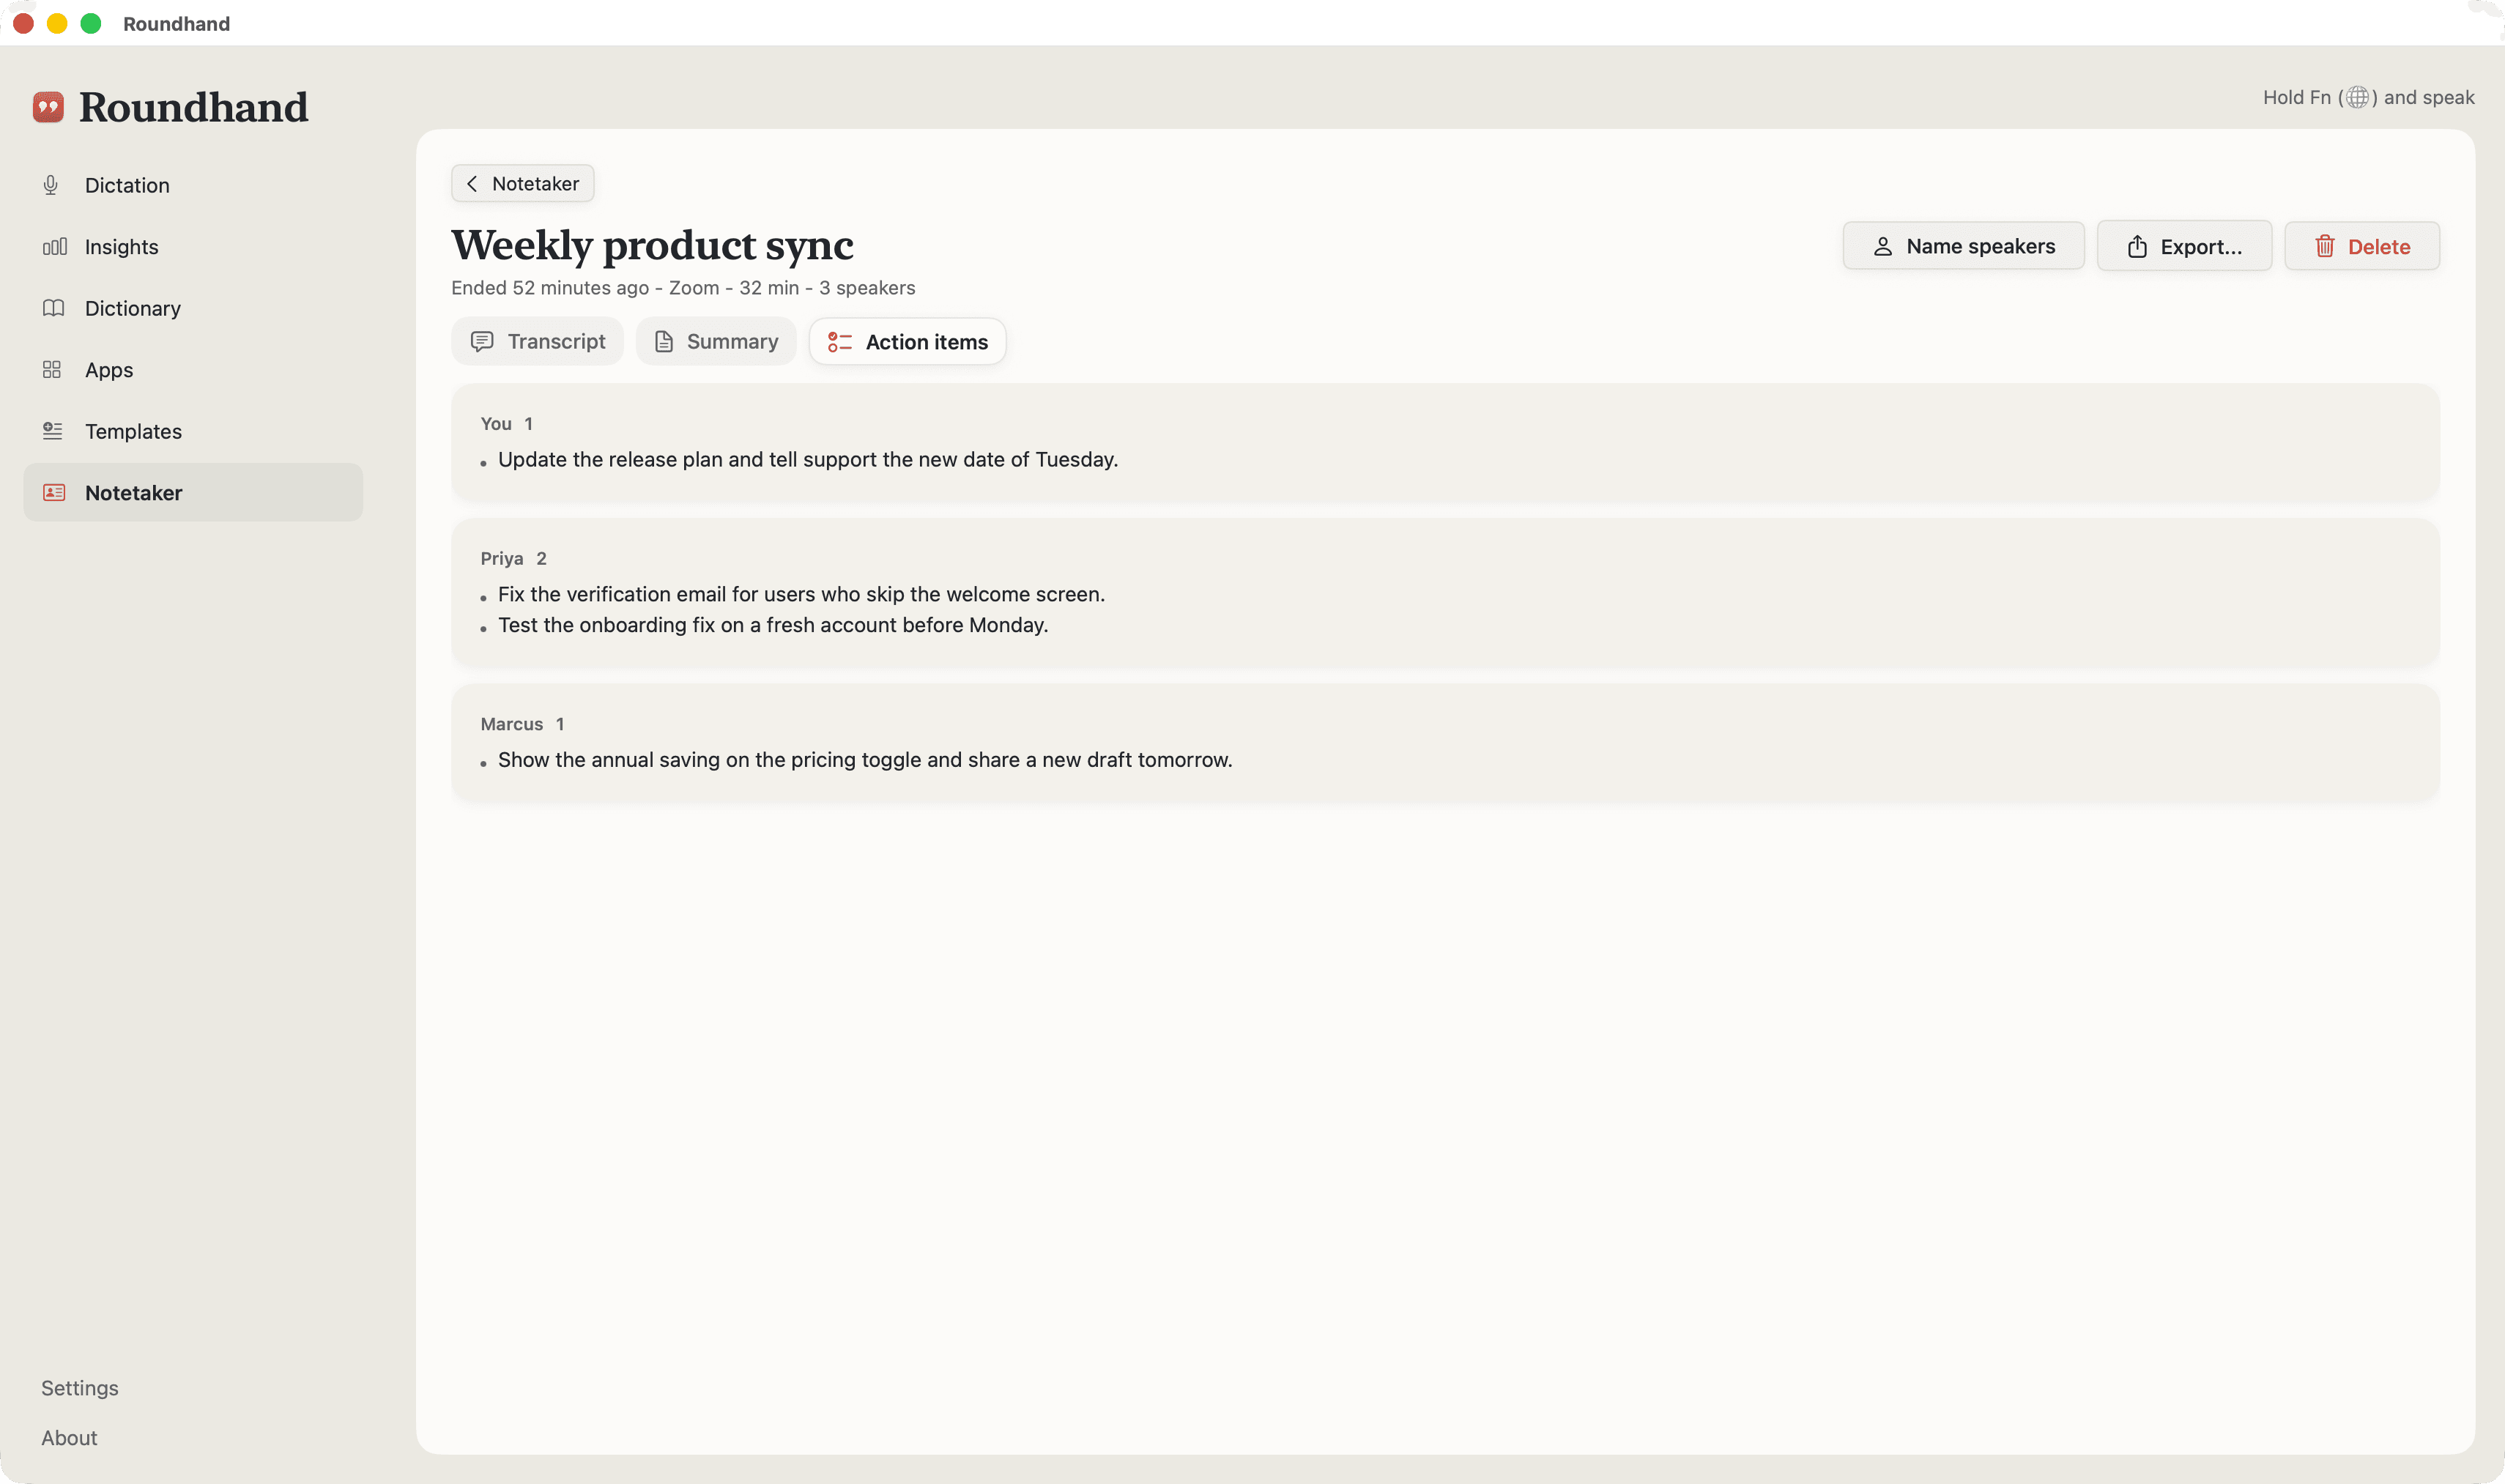
Task: Click the Dictionary book icon
Action: pyautogui.click(x=54, y=308)
